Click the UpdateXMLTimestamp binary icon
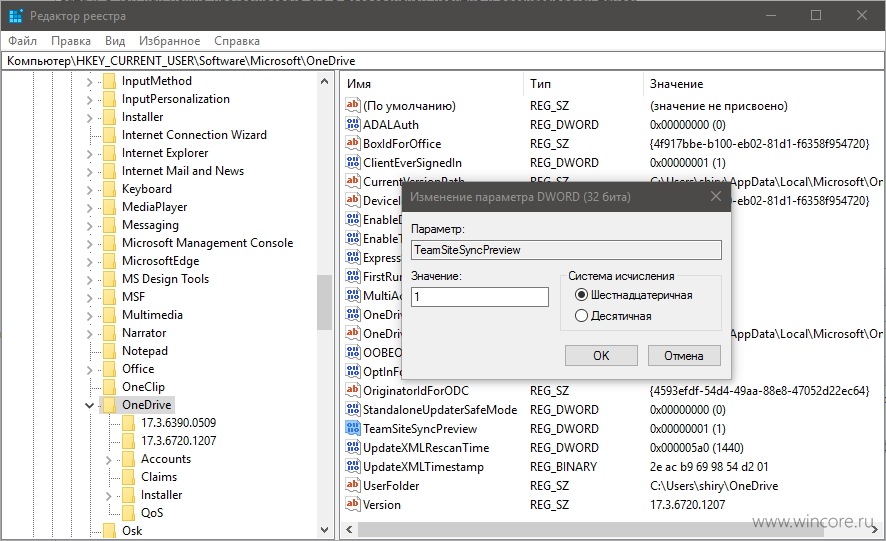This screenshot has height=541, width=886. click(x=353, y=466)
